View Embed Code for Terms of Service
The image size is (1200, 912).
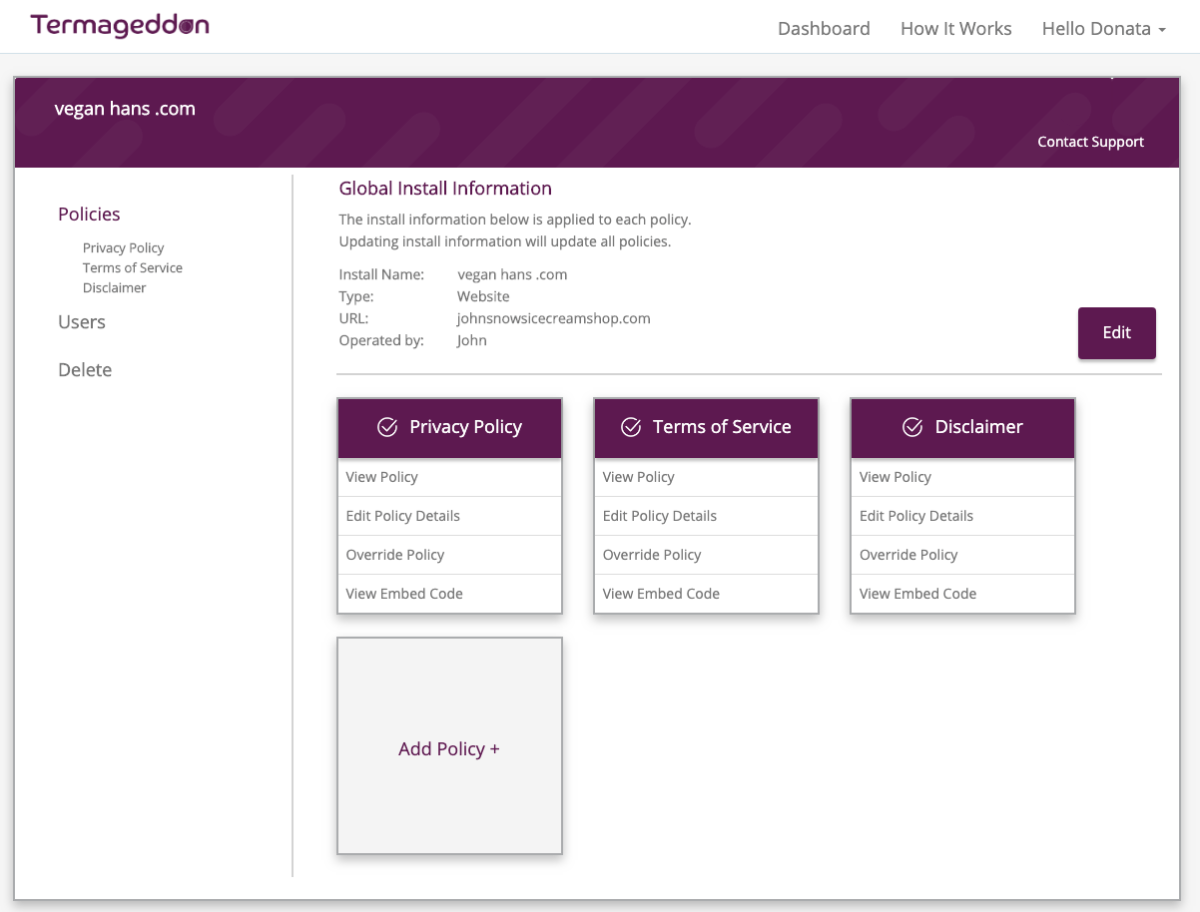(706, 594)
